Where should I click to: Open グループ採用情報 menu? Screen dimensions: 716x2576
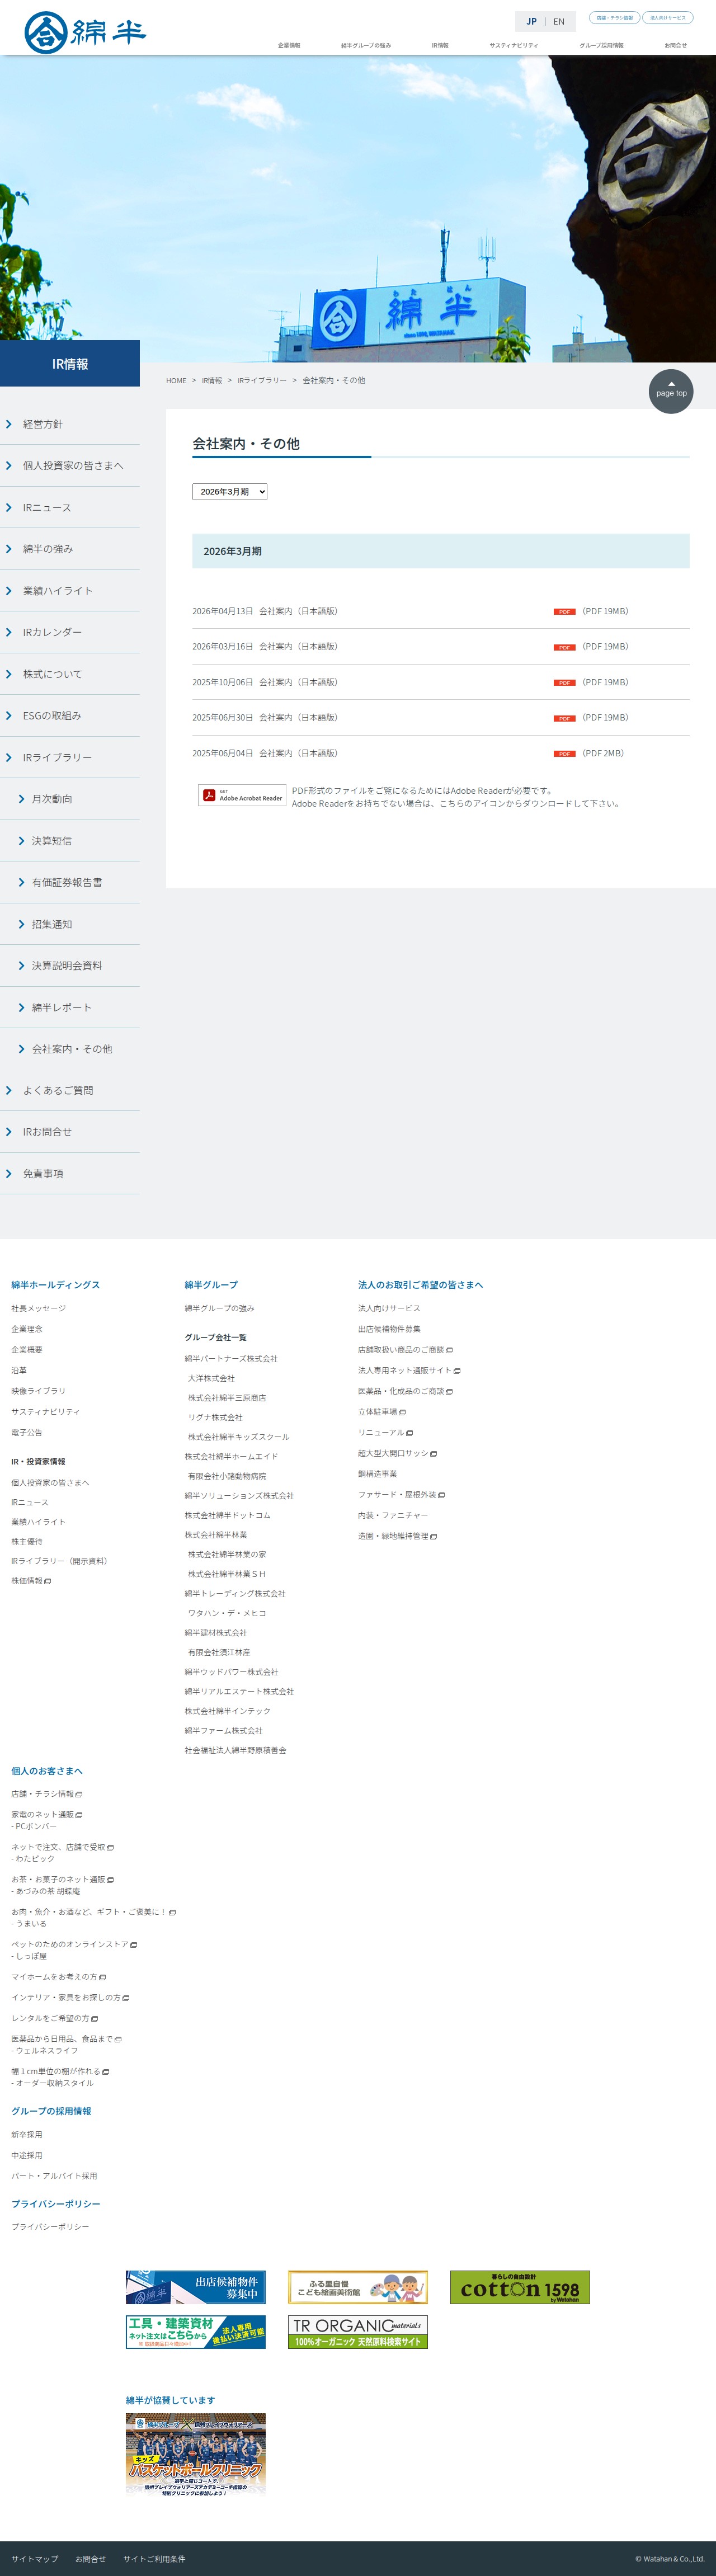[x=601, y=45]
